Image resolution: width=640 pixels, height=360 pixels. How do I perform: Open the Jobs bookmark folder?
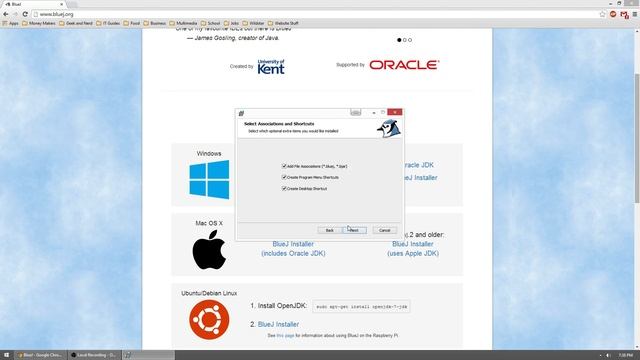231,23
